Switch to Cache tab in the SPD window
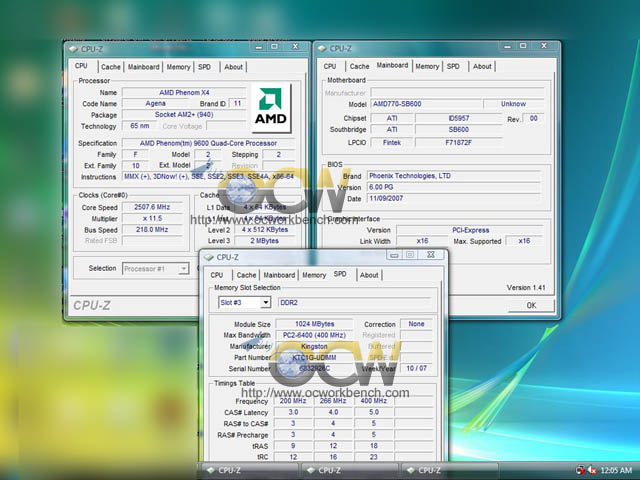 coord(246,275)
